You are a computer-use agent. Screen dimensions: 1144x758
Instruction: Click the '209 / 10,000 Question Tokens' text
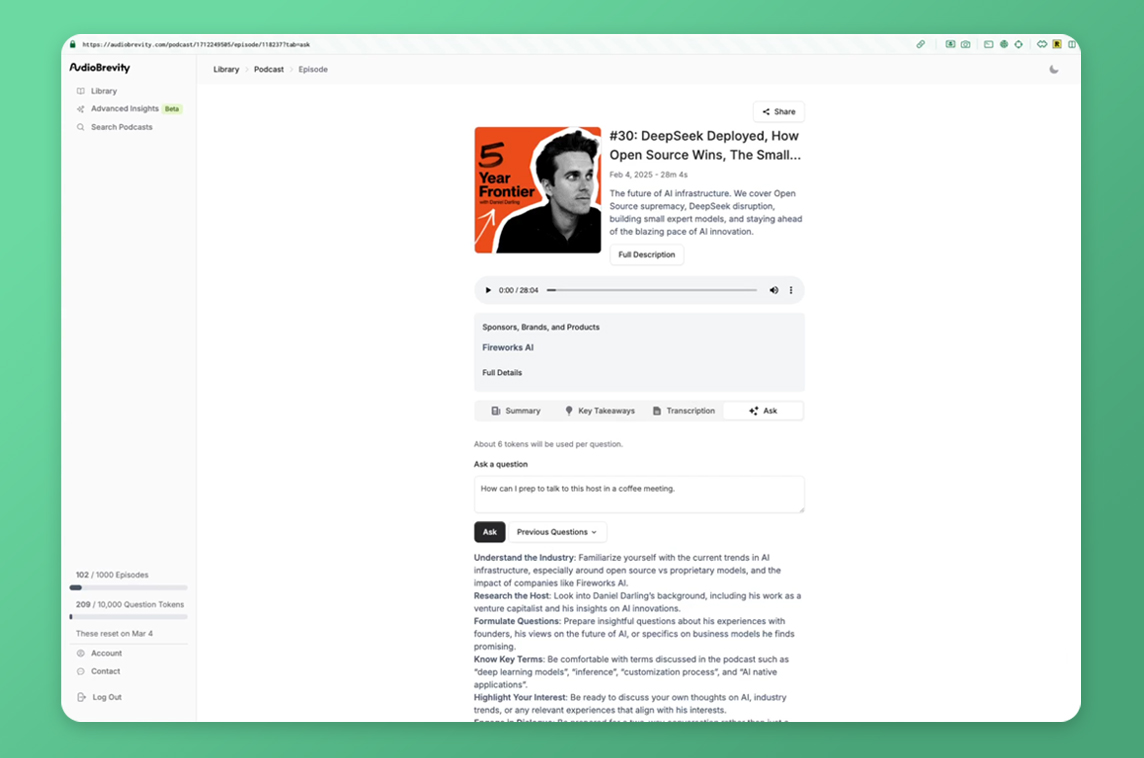point(130,604)
